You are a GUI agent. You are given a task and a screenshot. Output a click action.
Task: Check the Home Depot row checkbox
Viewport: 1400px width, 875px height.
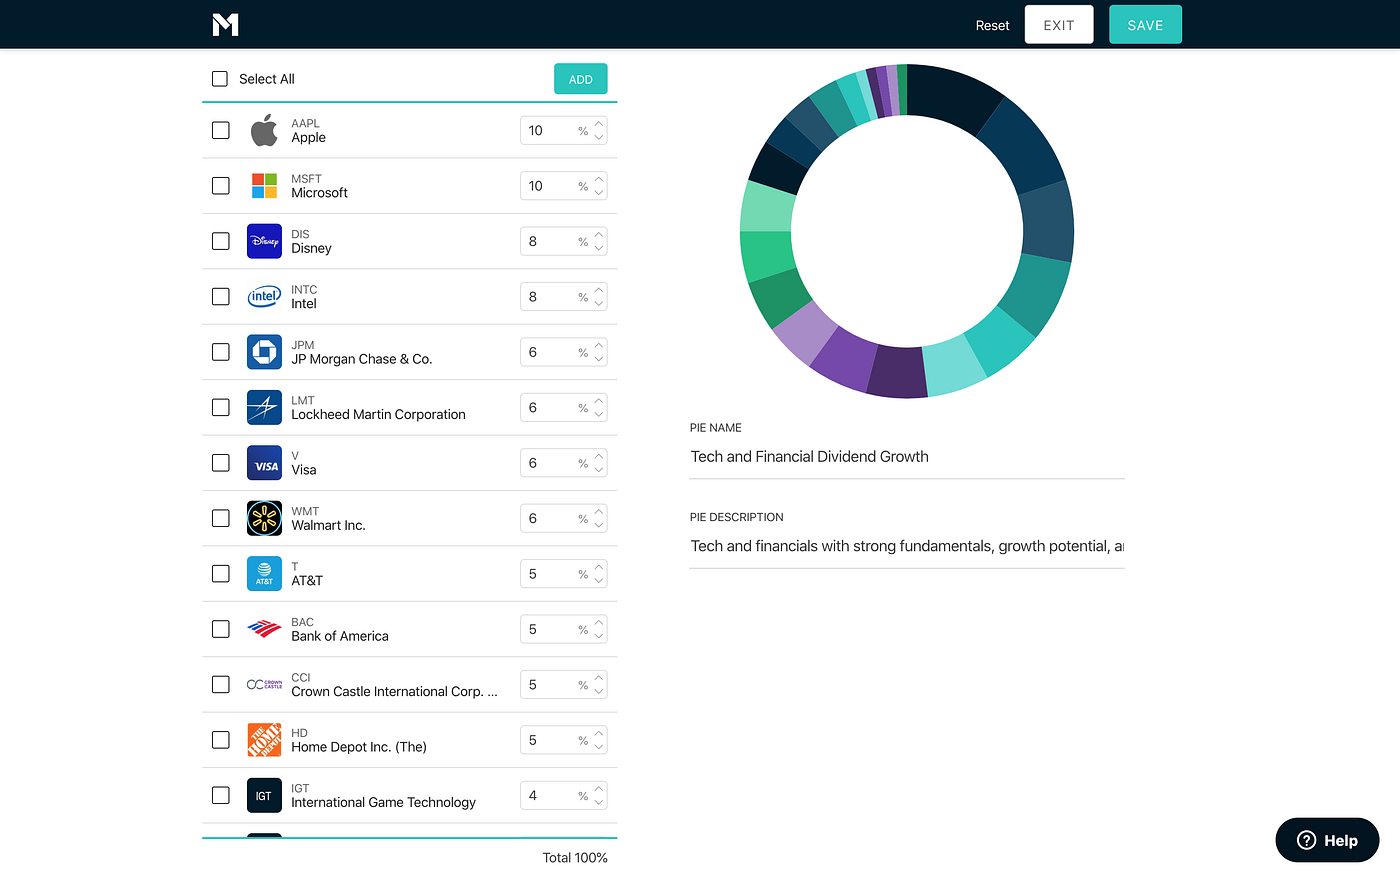(x=221, y=740)
